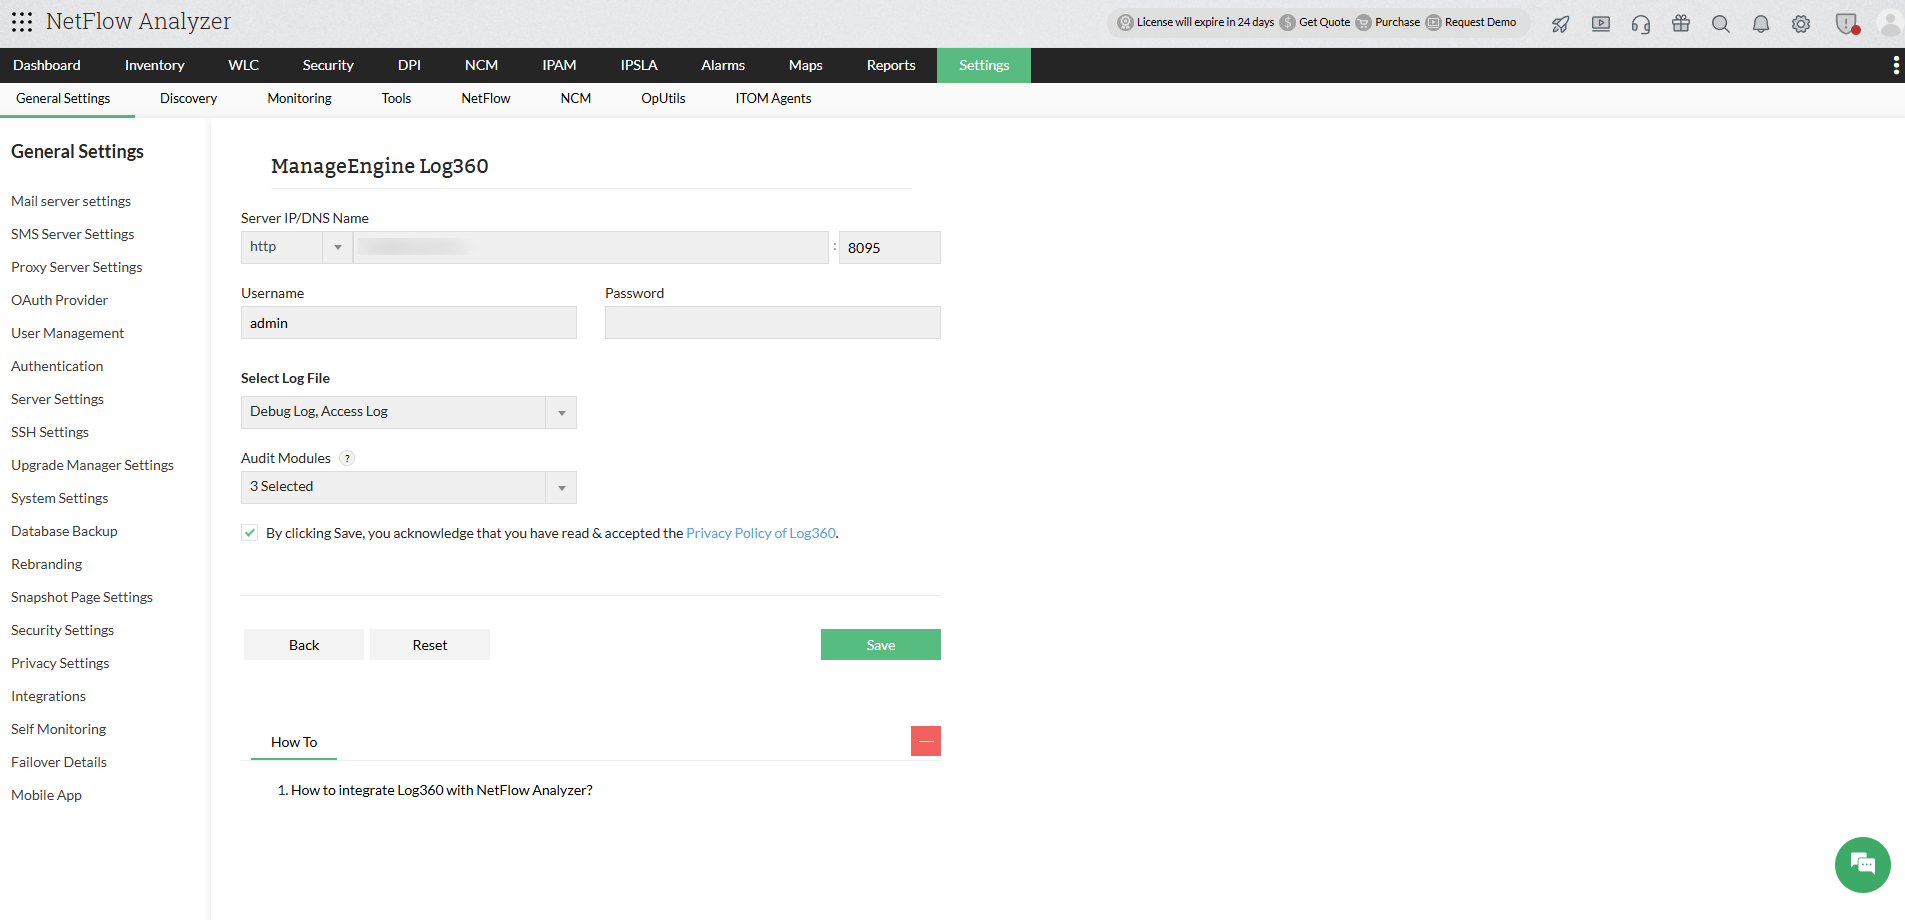The height and width of the screenshot is (920, 1905).
Task: Open the Reports tab
Action: tap(891, 65)
